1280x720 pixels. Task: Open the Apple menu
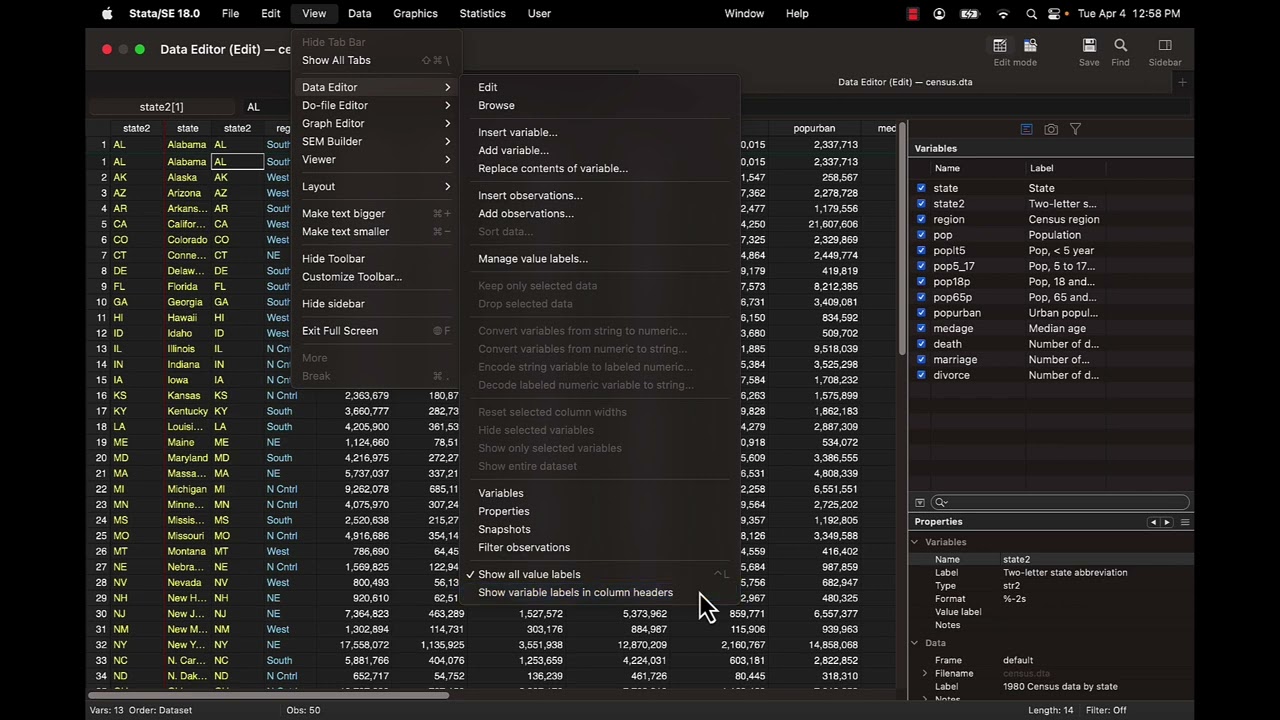point(107,13)
